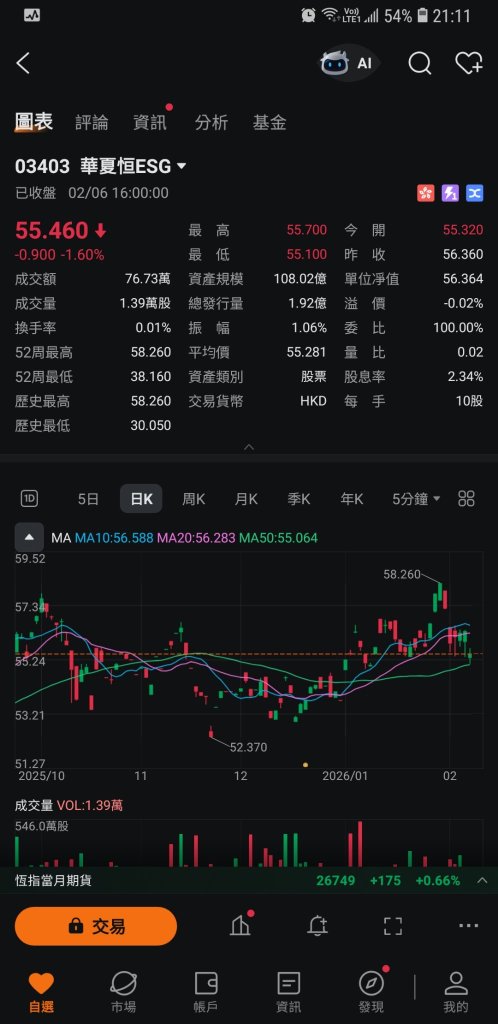Image resolution: width=498 pixels, height=1024 pixels.
Task: Select the 1D intraday chart icon
Action: coord(29,499)
